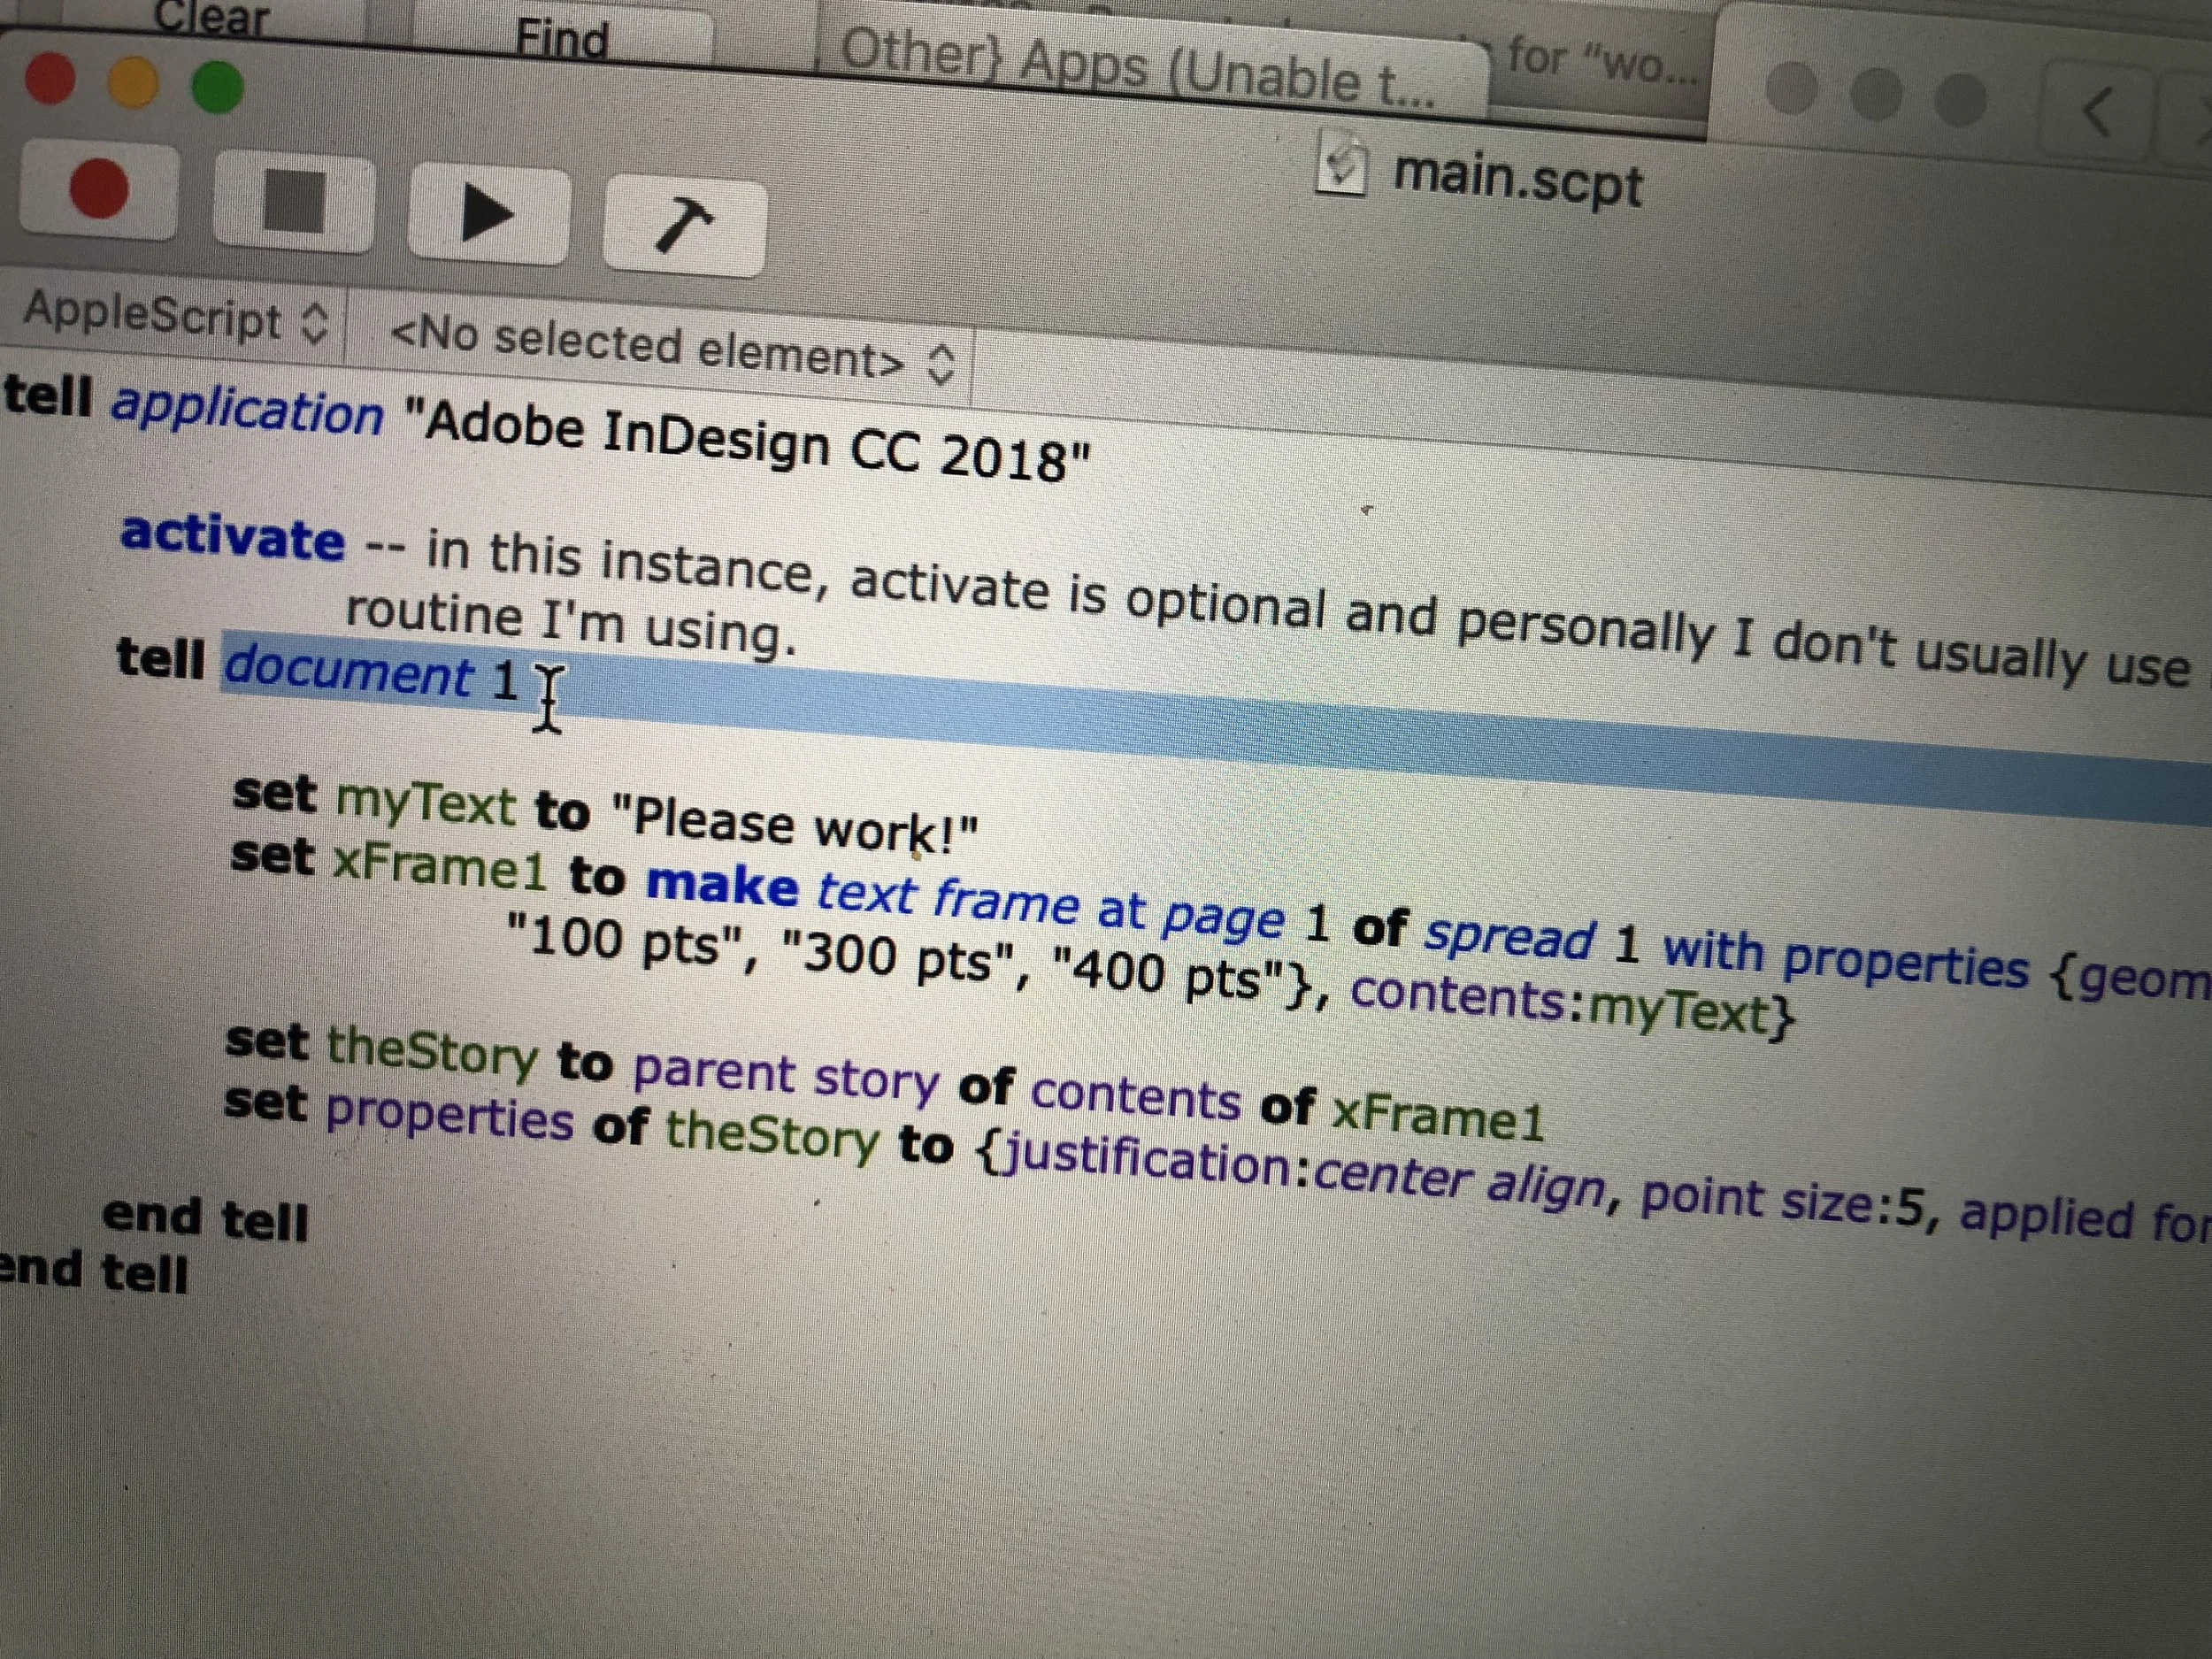Compile the script with hammer icon
Viewport: 2212px width, 1659px height.
click(684, 224)
